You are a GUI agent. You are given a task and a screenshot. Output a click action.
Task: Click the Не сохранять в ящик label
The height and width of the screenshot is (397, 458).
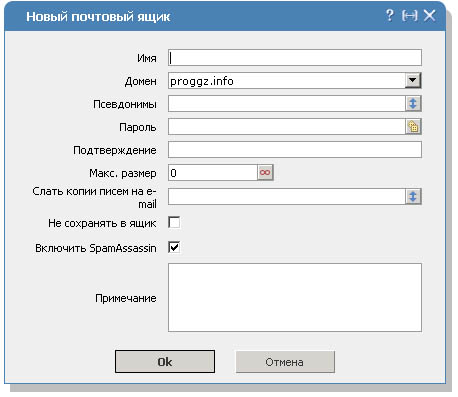[x=102, y=223]
